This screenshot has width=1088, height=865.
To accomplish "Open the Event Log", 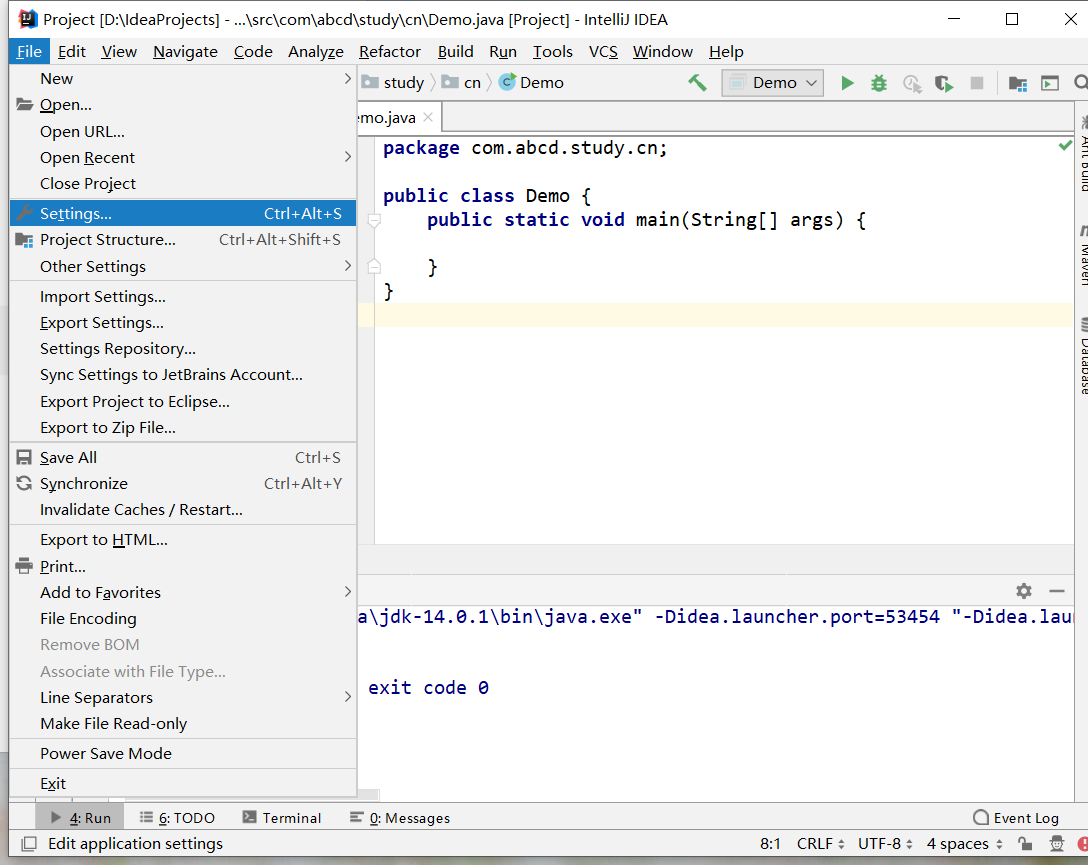I will point(1016,818).
